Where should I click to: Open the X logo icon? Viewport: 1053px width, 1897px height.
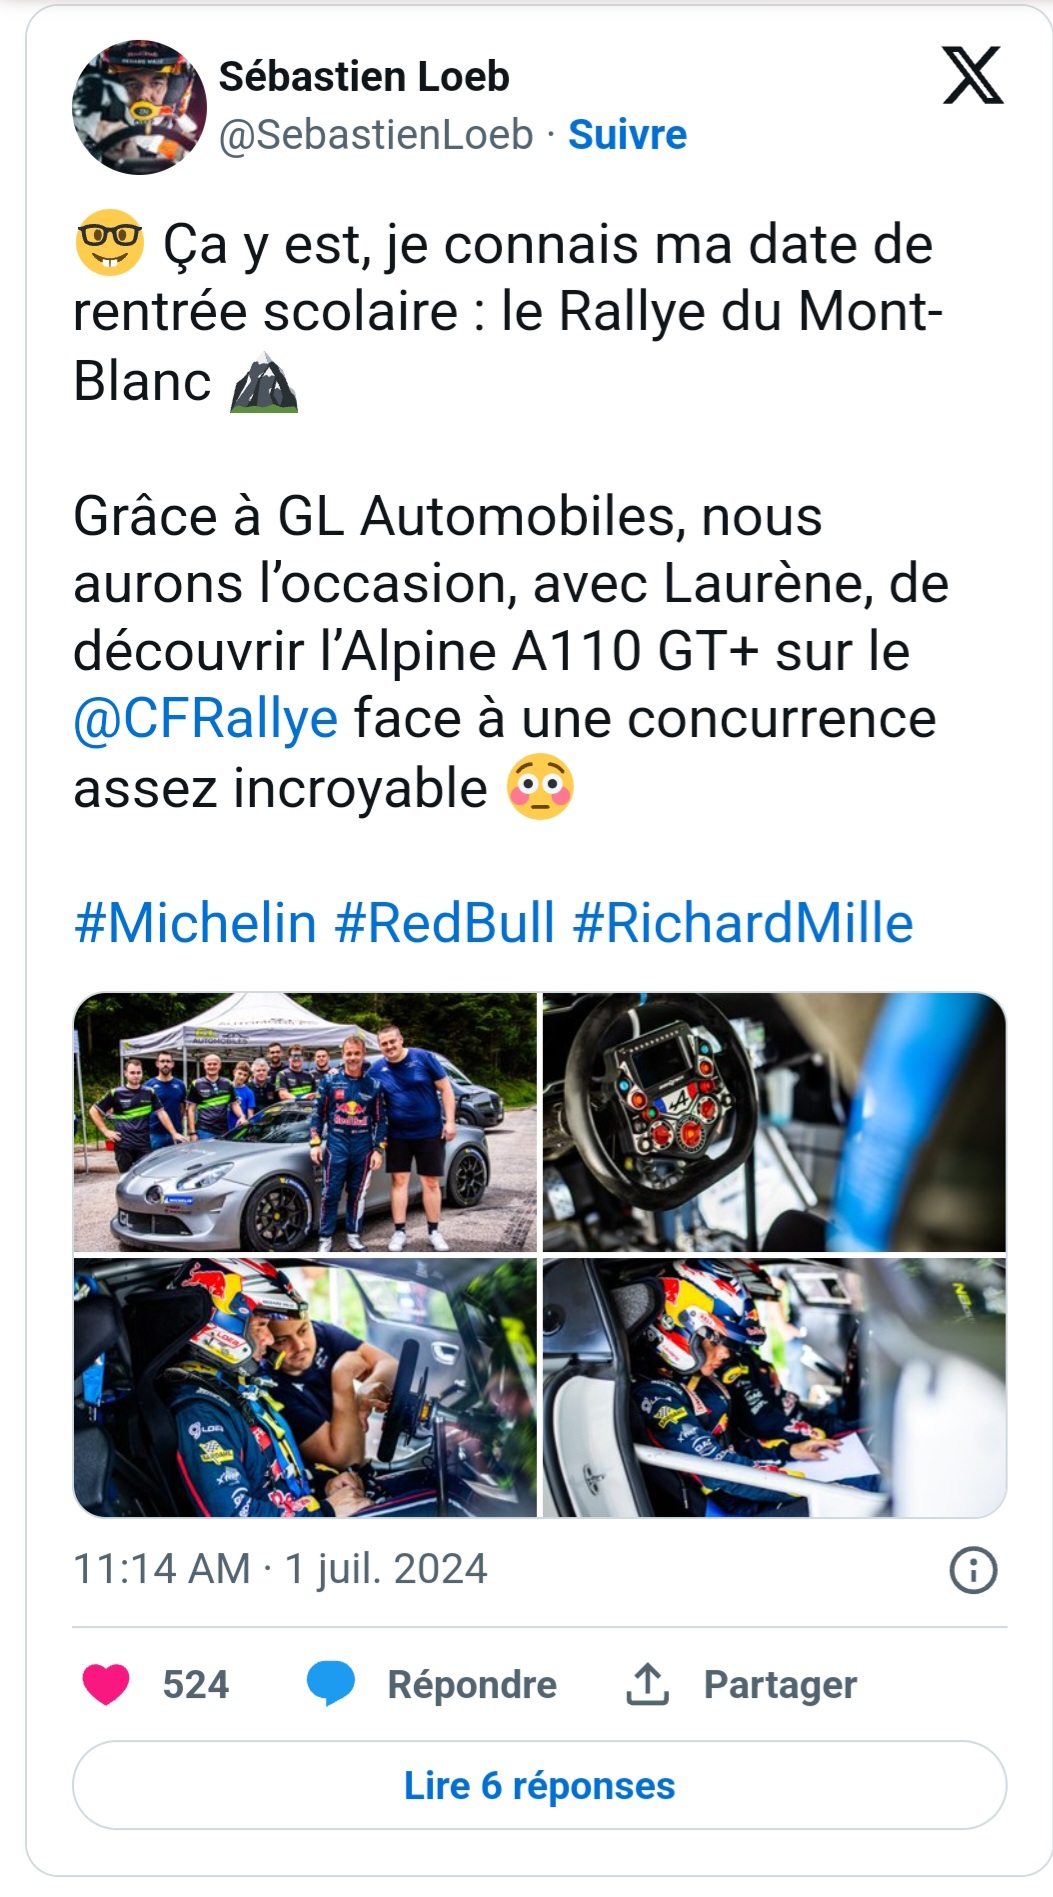pyautogui.click(x=972, y=75)
